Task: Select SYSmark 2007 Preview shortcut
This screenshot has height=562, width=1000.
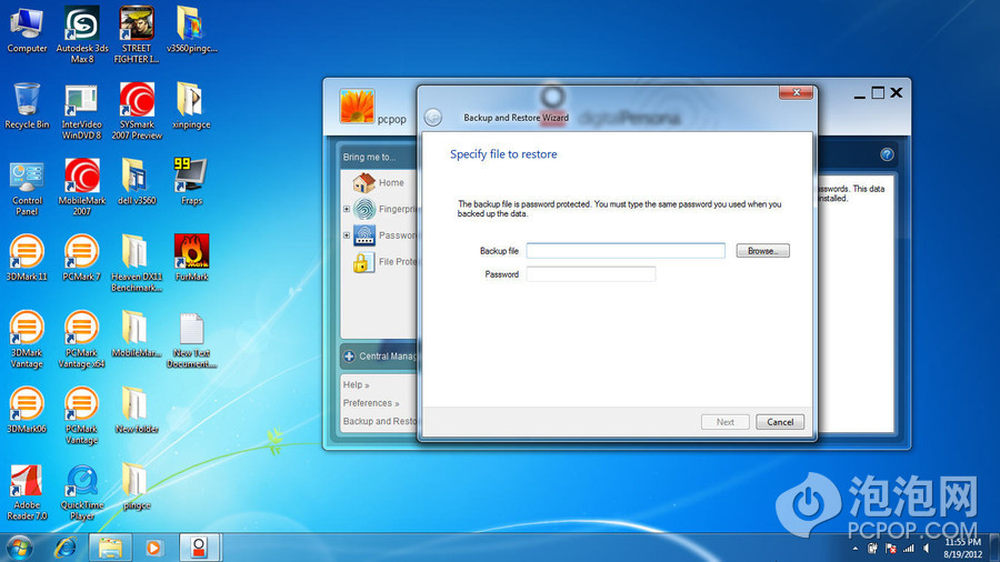Action: 136,111
